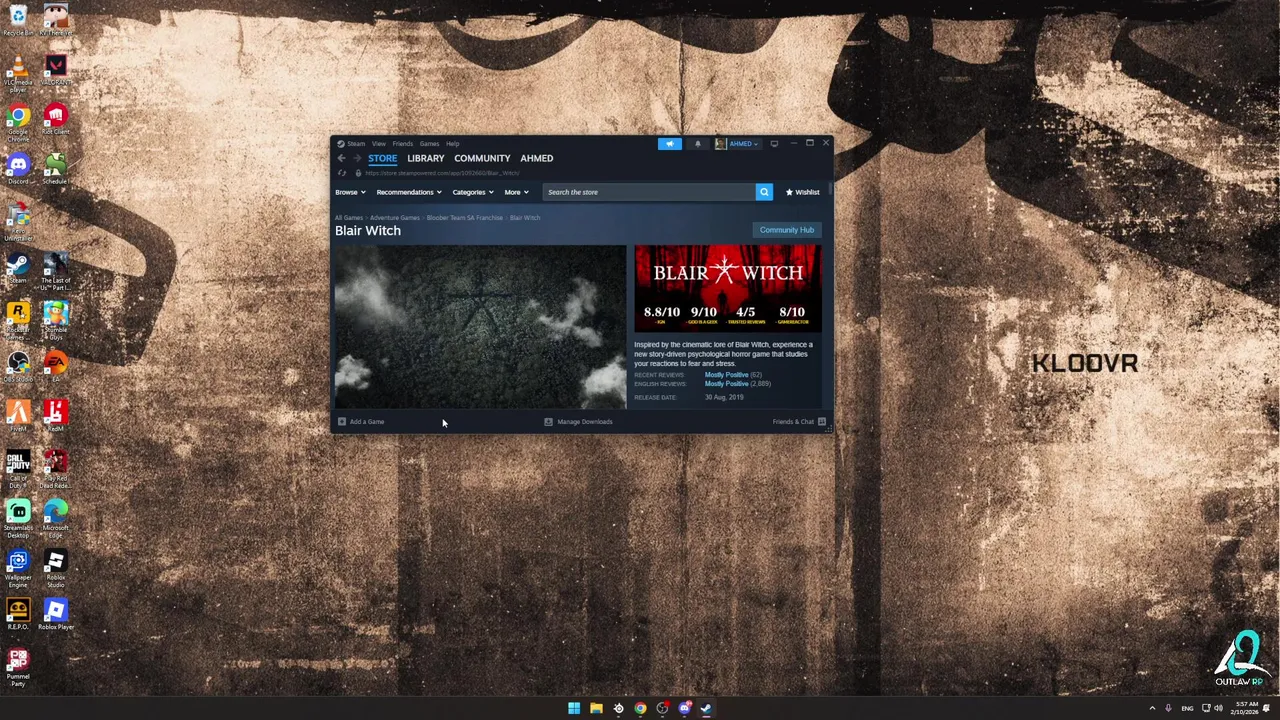The height and width of the screenshot is (720, 1280).
Task: Switch to the COMMUNITY tab
Action: 482,158
